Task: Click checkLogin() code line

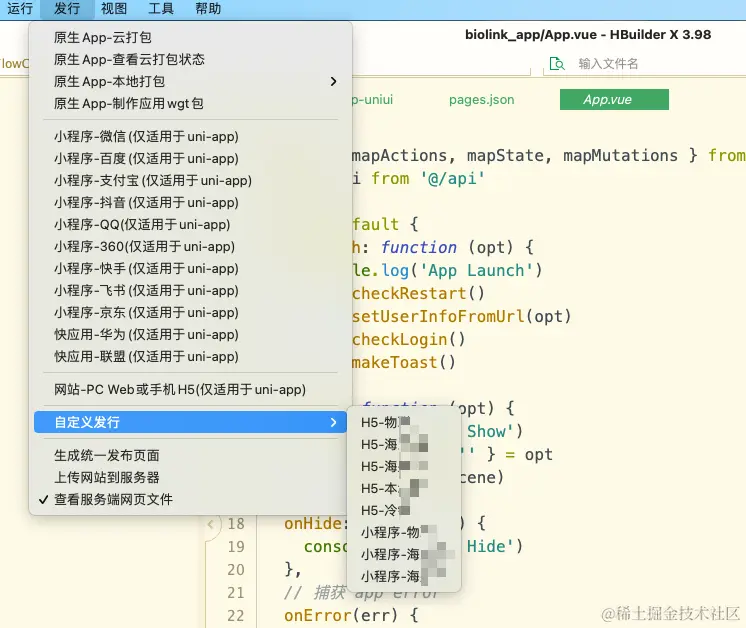Action: (408, 340)
